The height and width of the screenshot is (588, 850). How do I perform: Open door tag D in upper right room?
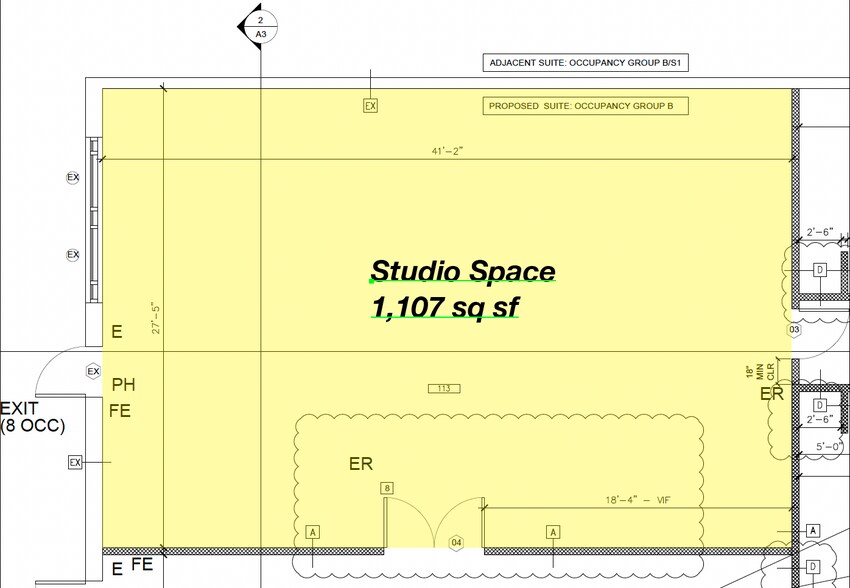pos(820,268)
